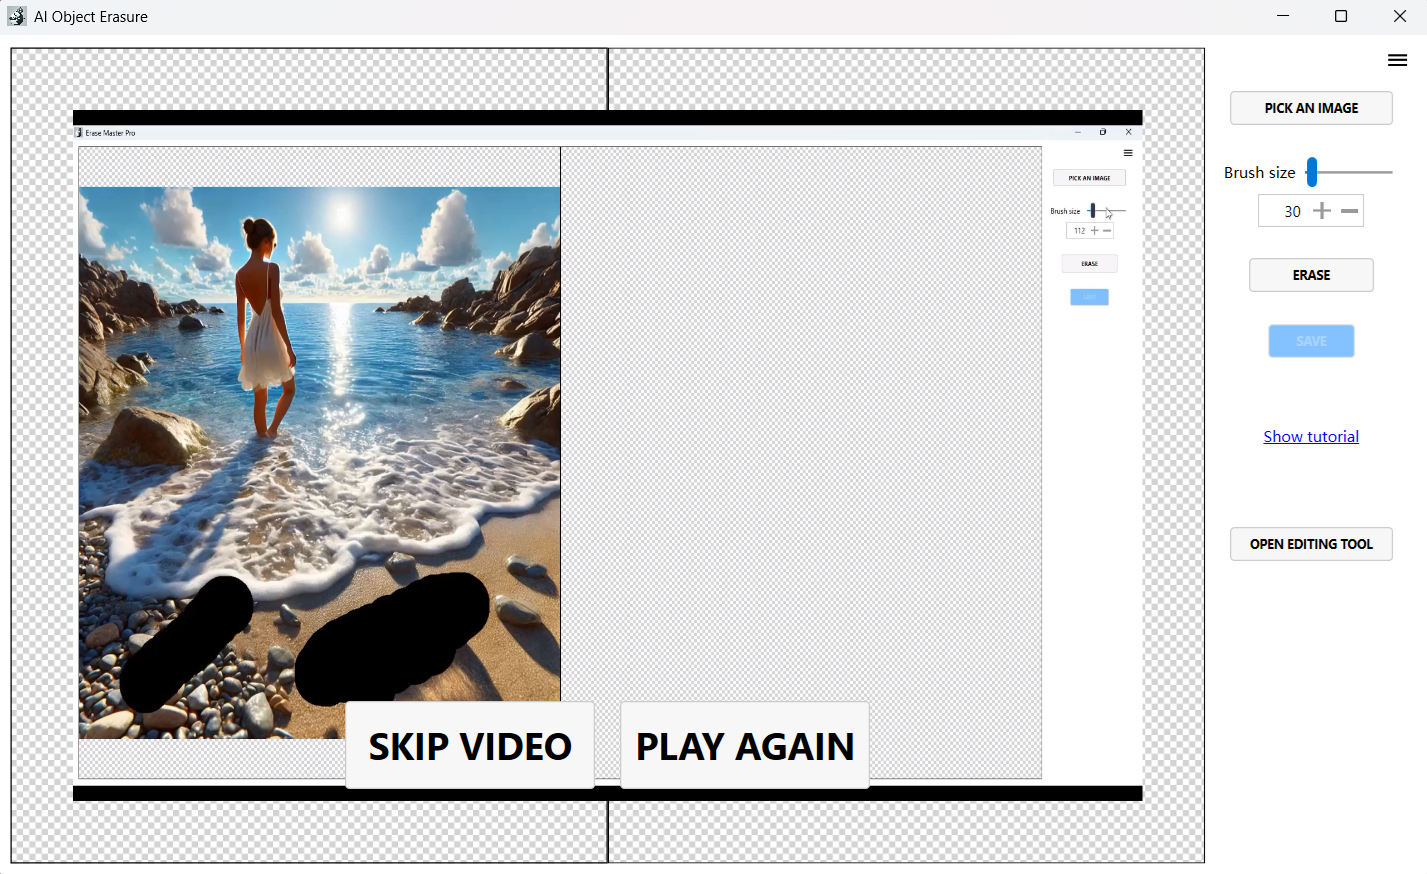Image resolution: width=1427 pixels, height=874 pixels.
Task: Minimize the AI Object Erasure window
Action: coord(1283,16)
